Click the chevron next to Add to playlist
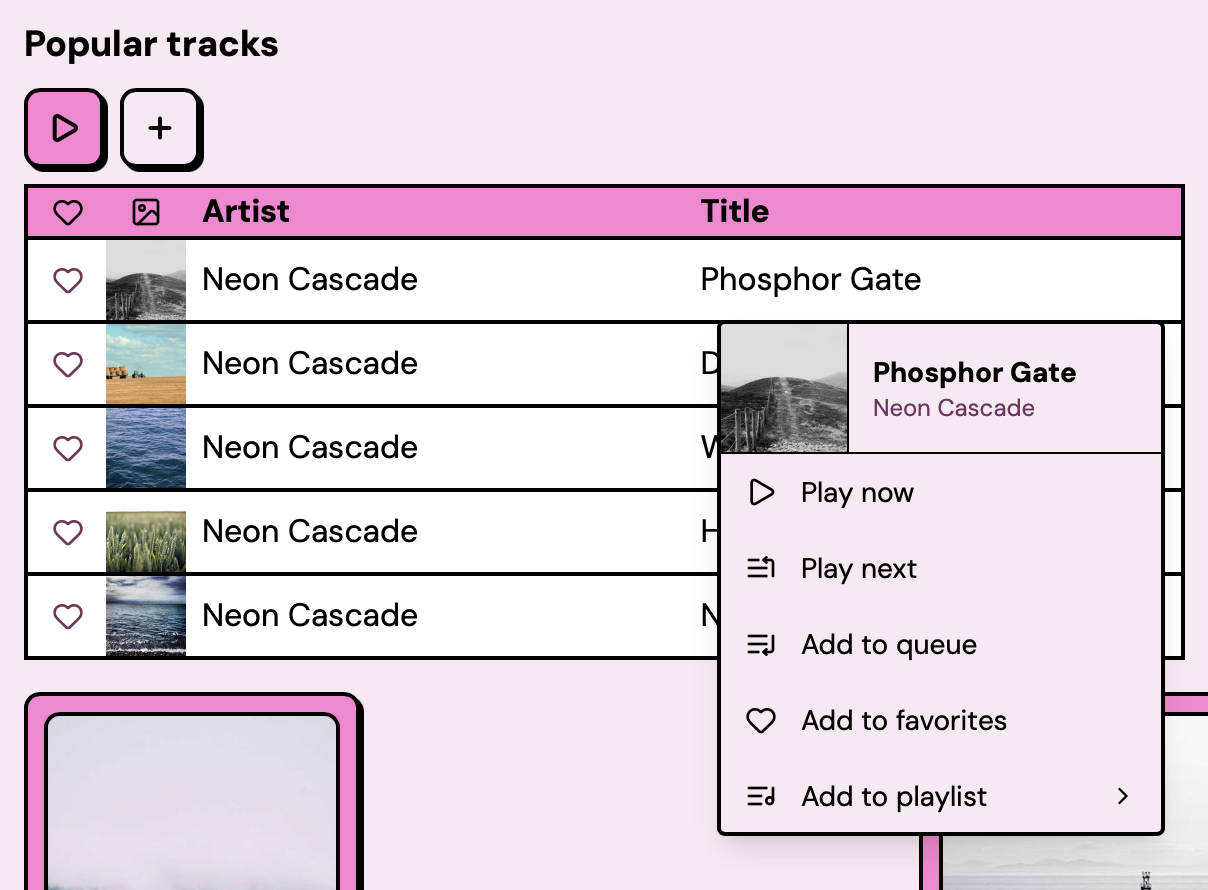Image resolution: width=1208 pixels, height=890 pixels. [x=1122, y=797]
